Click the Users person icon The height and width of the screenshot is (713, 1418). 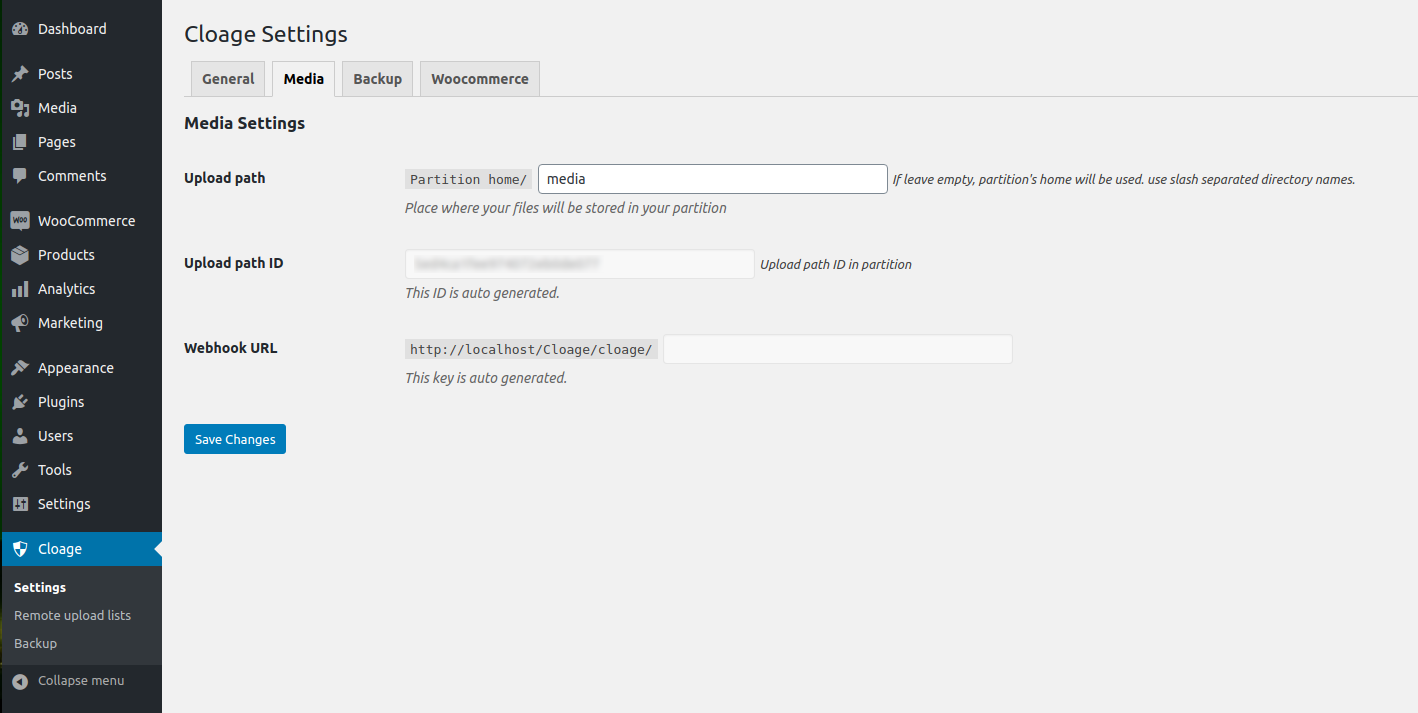20,436
